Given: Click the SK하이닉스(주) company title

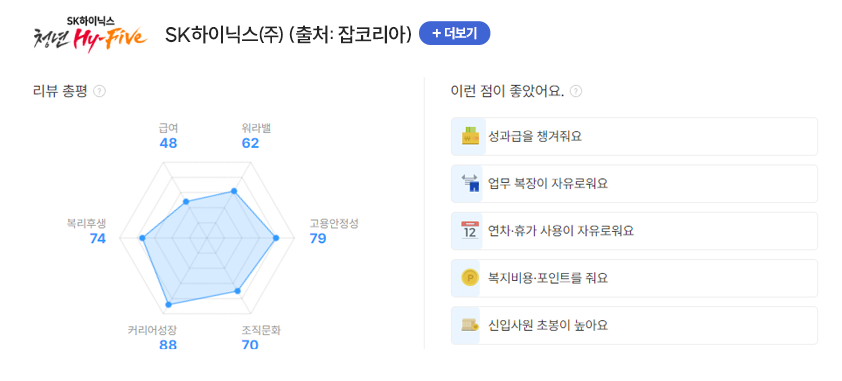Looking at the screenshot, I should tap(224, 34).
